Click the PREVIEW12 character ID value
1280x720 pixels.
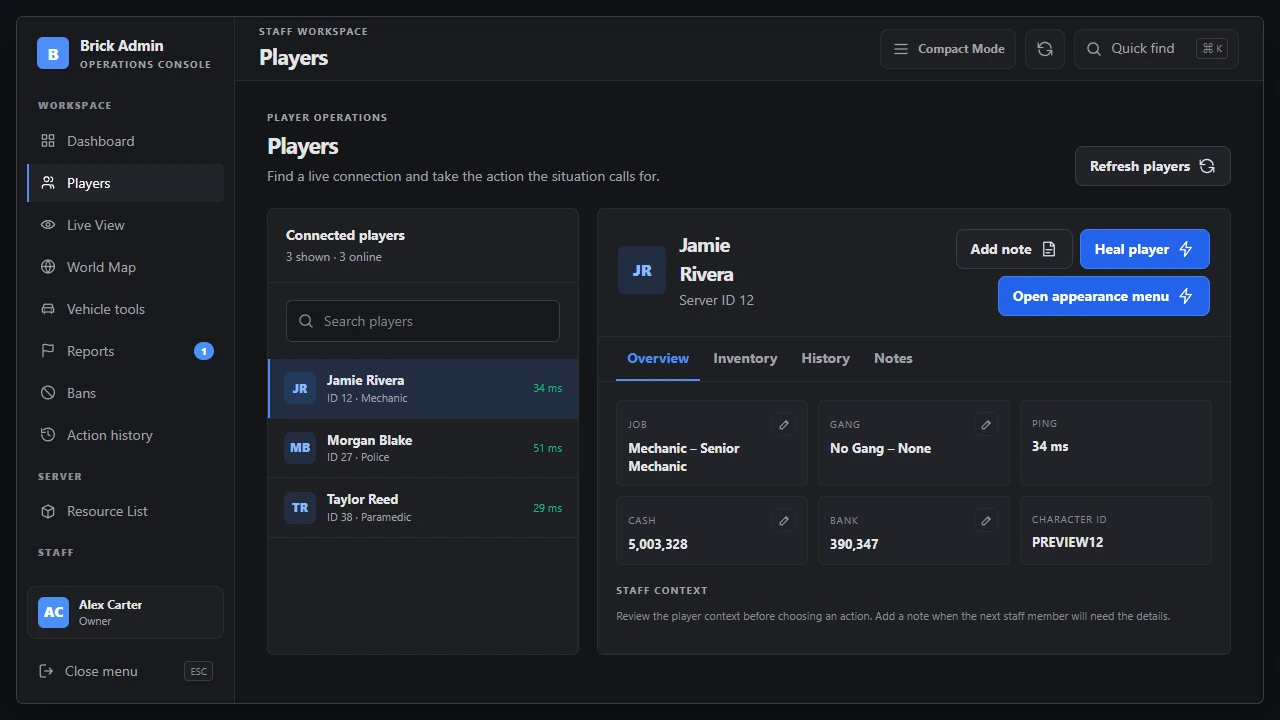(1068, 542)
